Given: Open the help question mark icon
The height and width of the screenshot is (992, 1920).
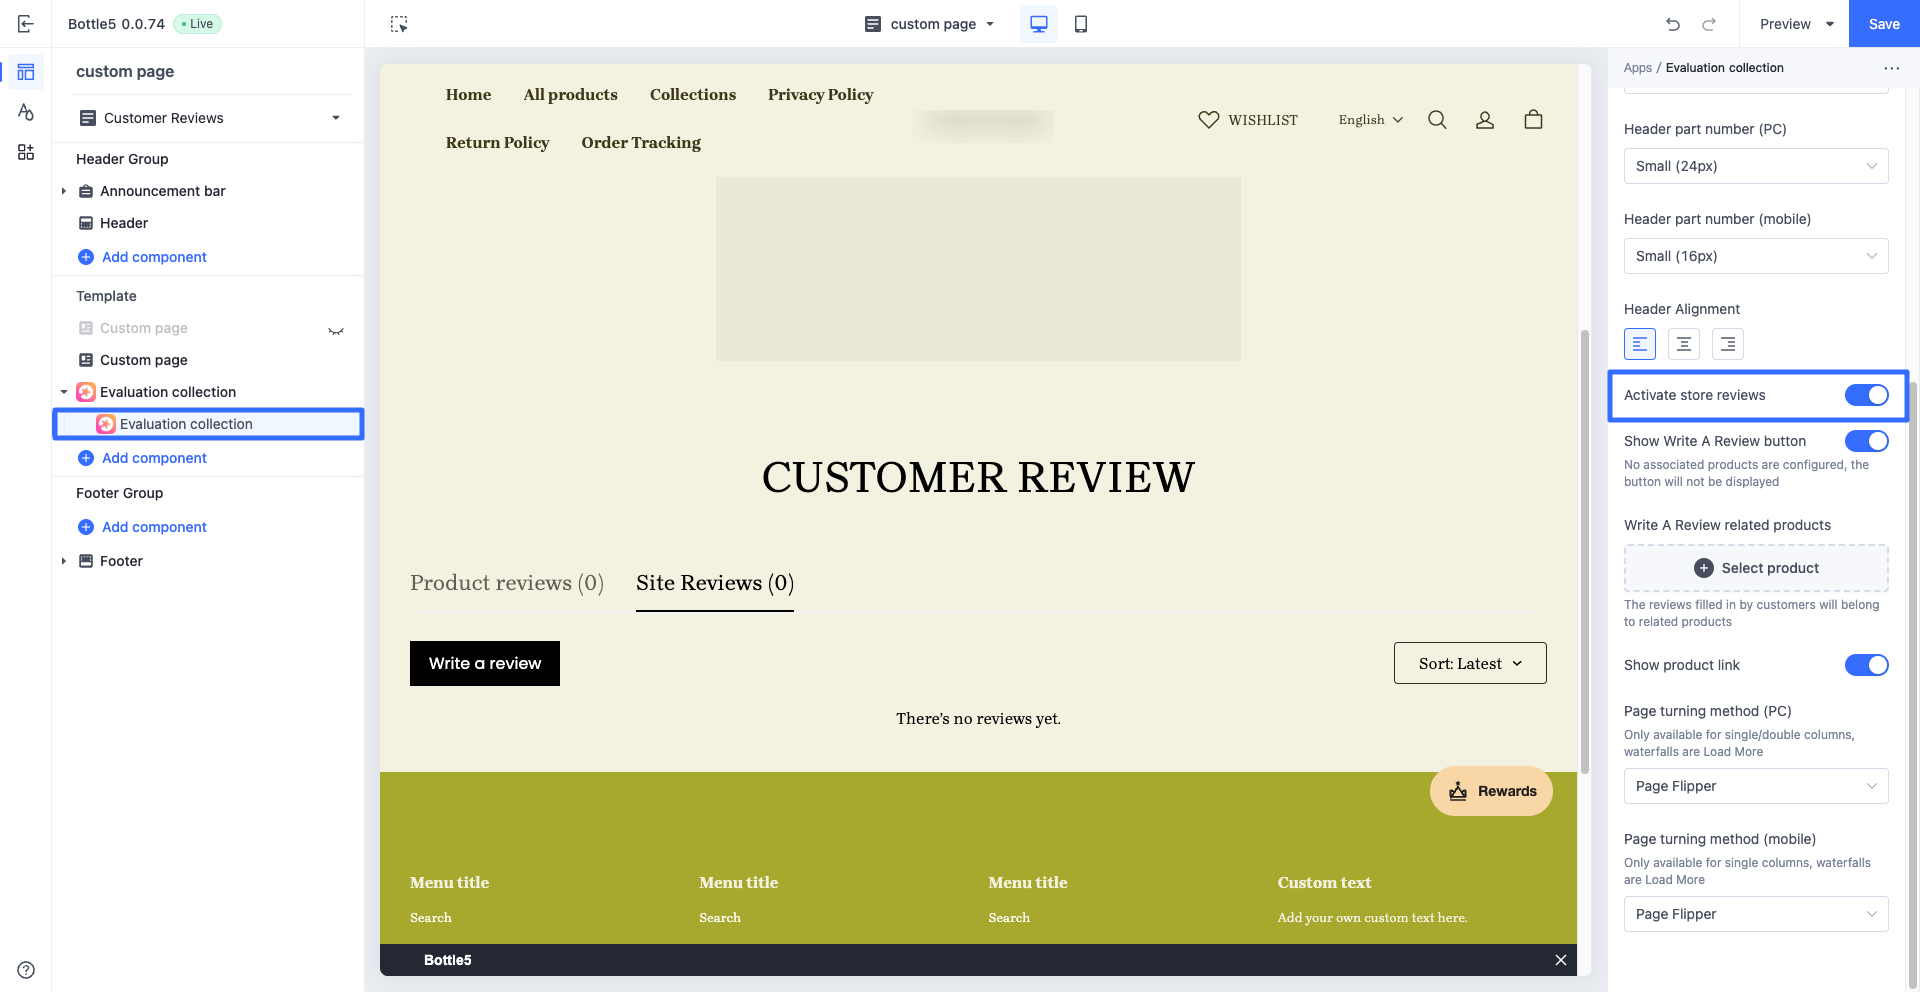Looking at the screenshot, I should tap(26, 970).
